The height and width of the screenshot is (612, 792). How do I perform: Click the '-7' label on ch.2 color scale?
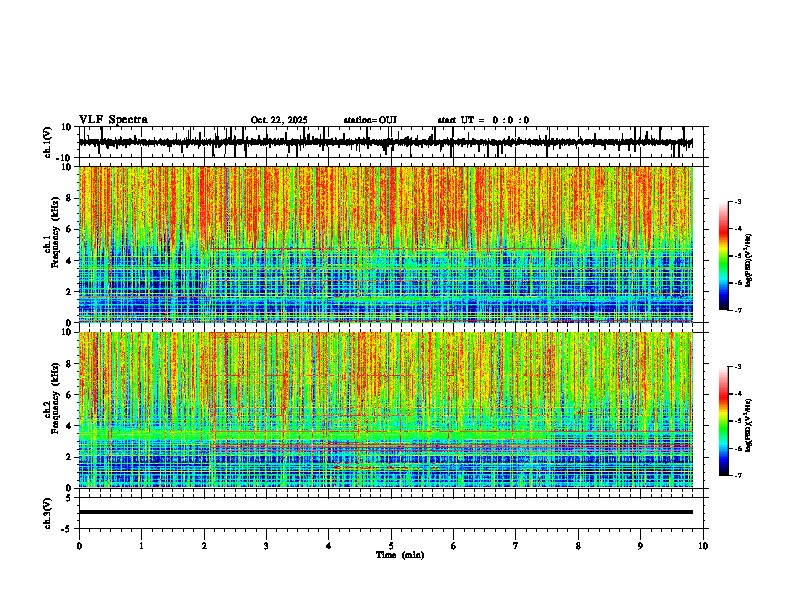[738, 475]
